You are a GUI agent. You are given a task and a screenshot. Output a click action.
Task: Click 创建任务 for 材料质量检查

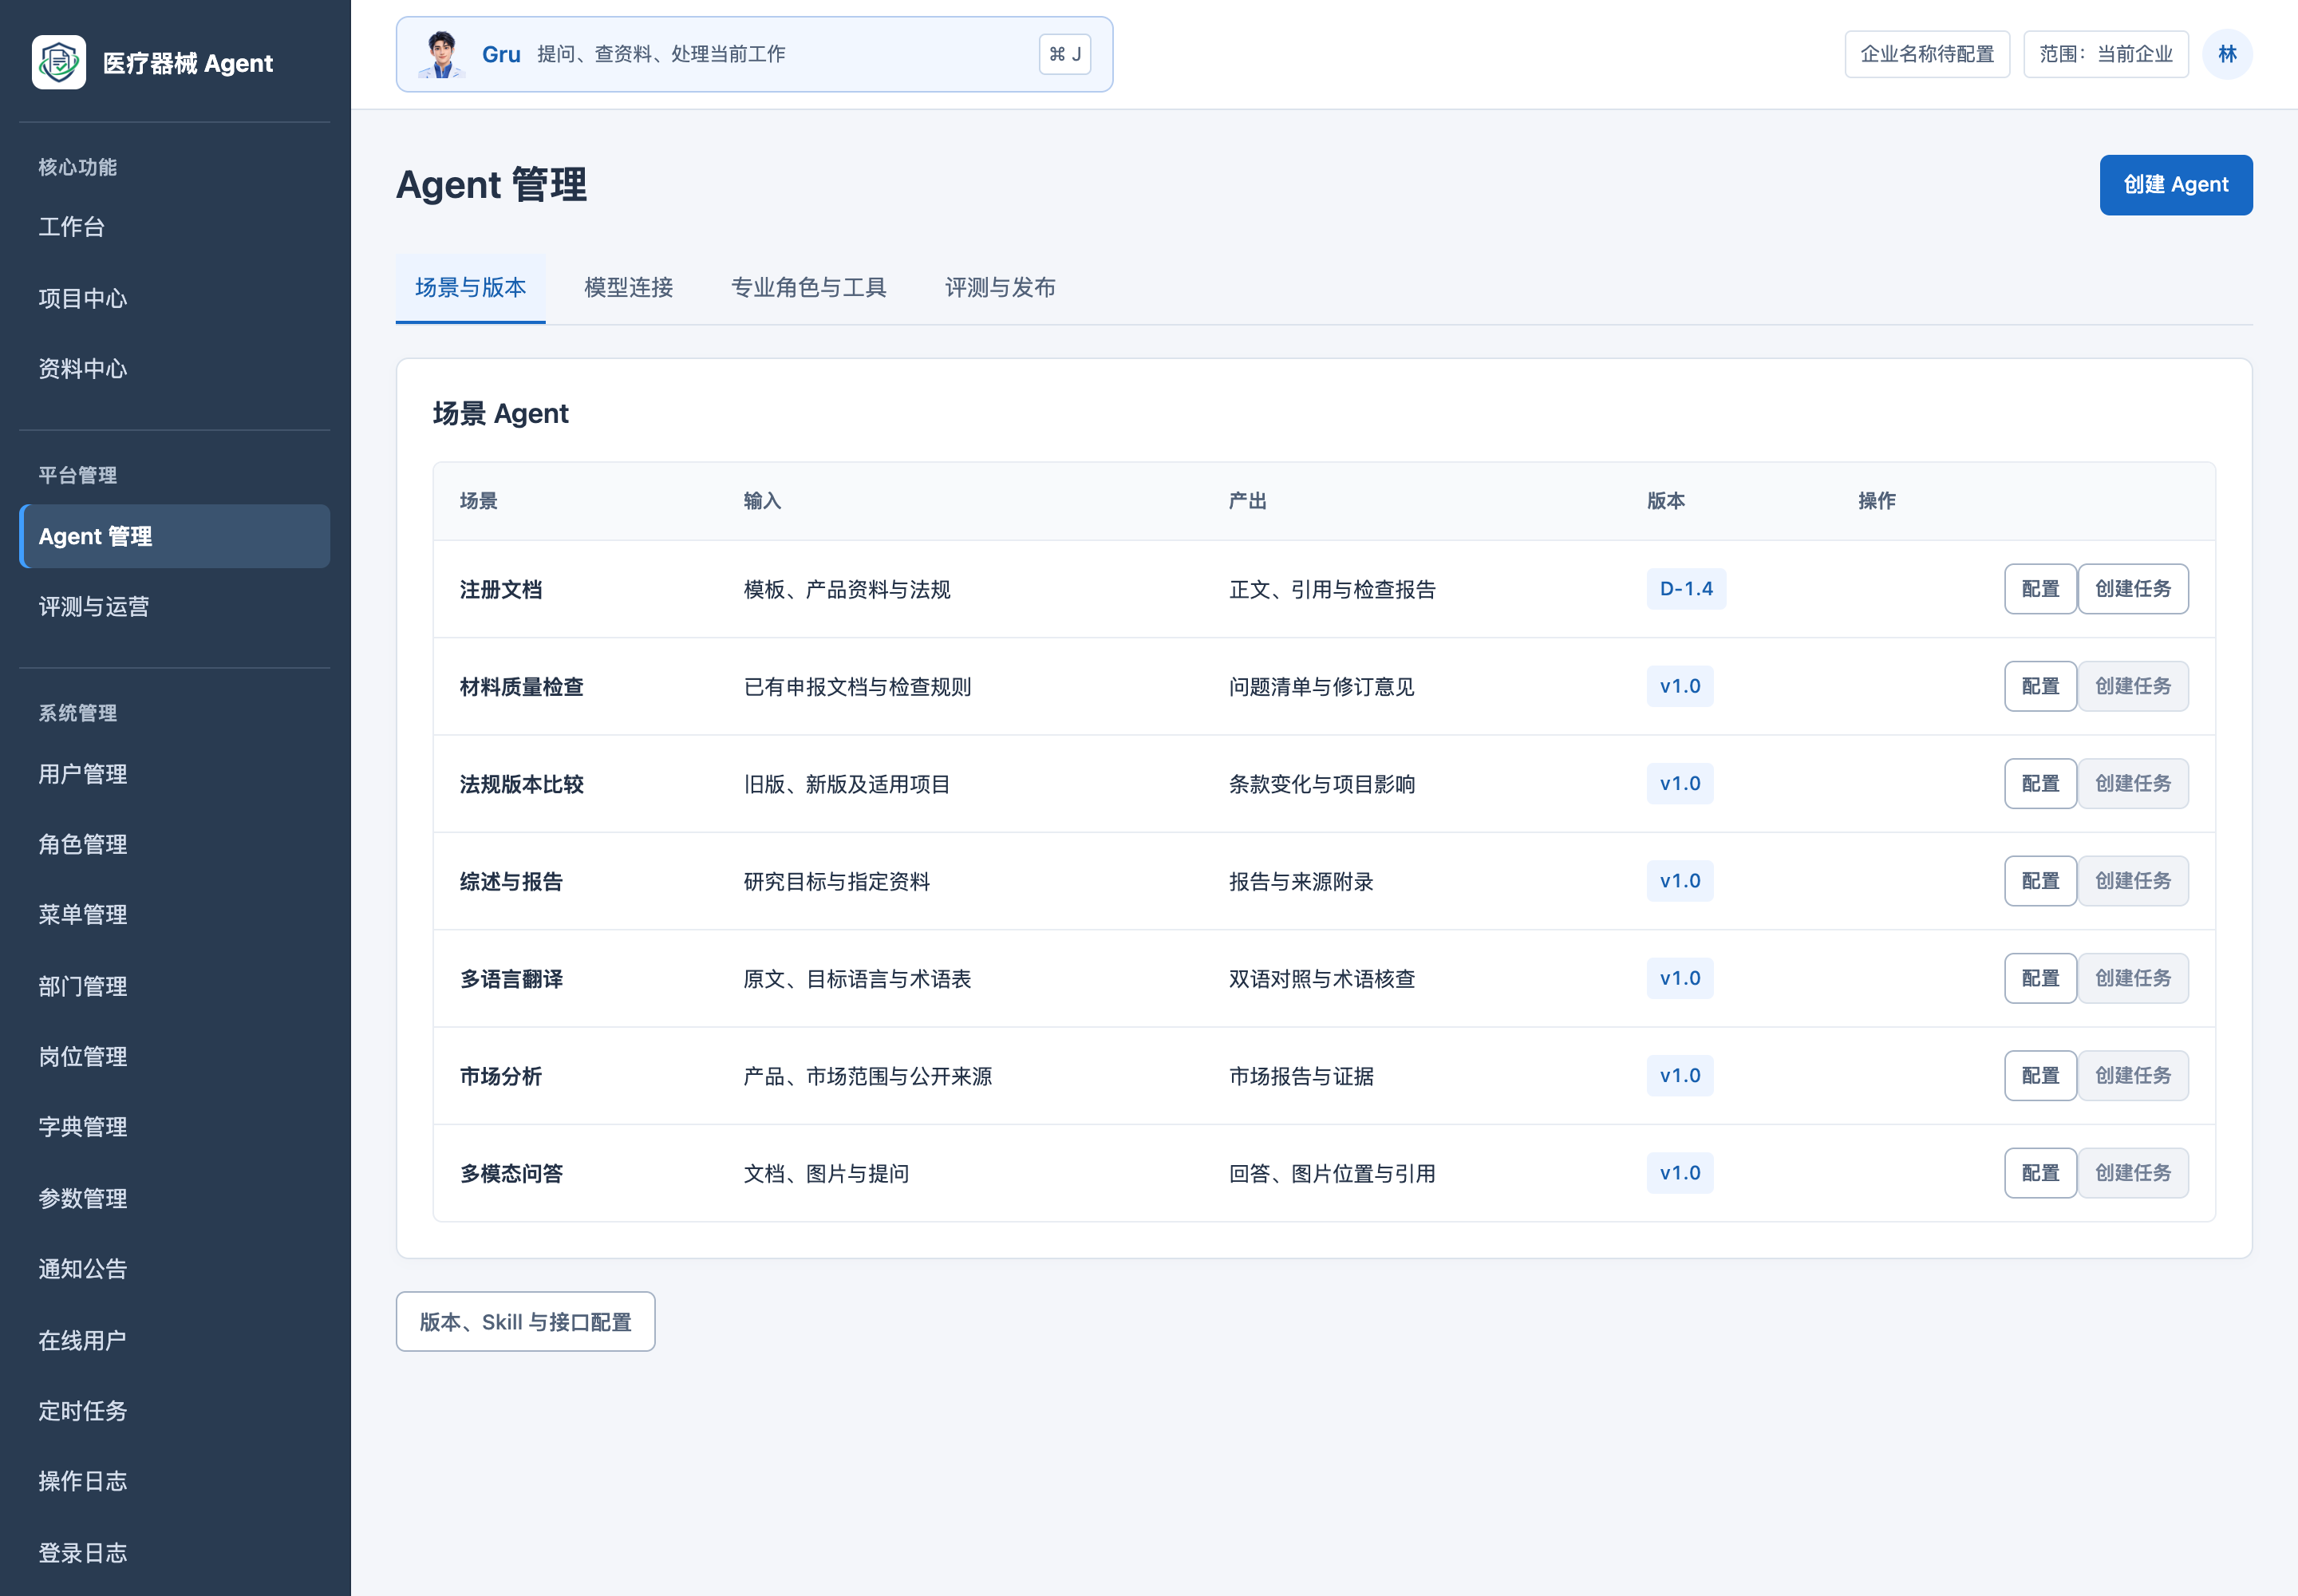(2132, 686)
